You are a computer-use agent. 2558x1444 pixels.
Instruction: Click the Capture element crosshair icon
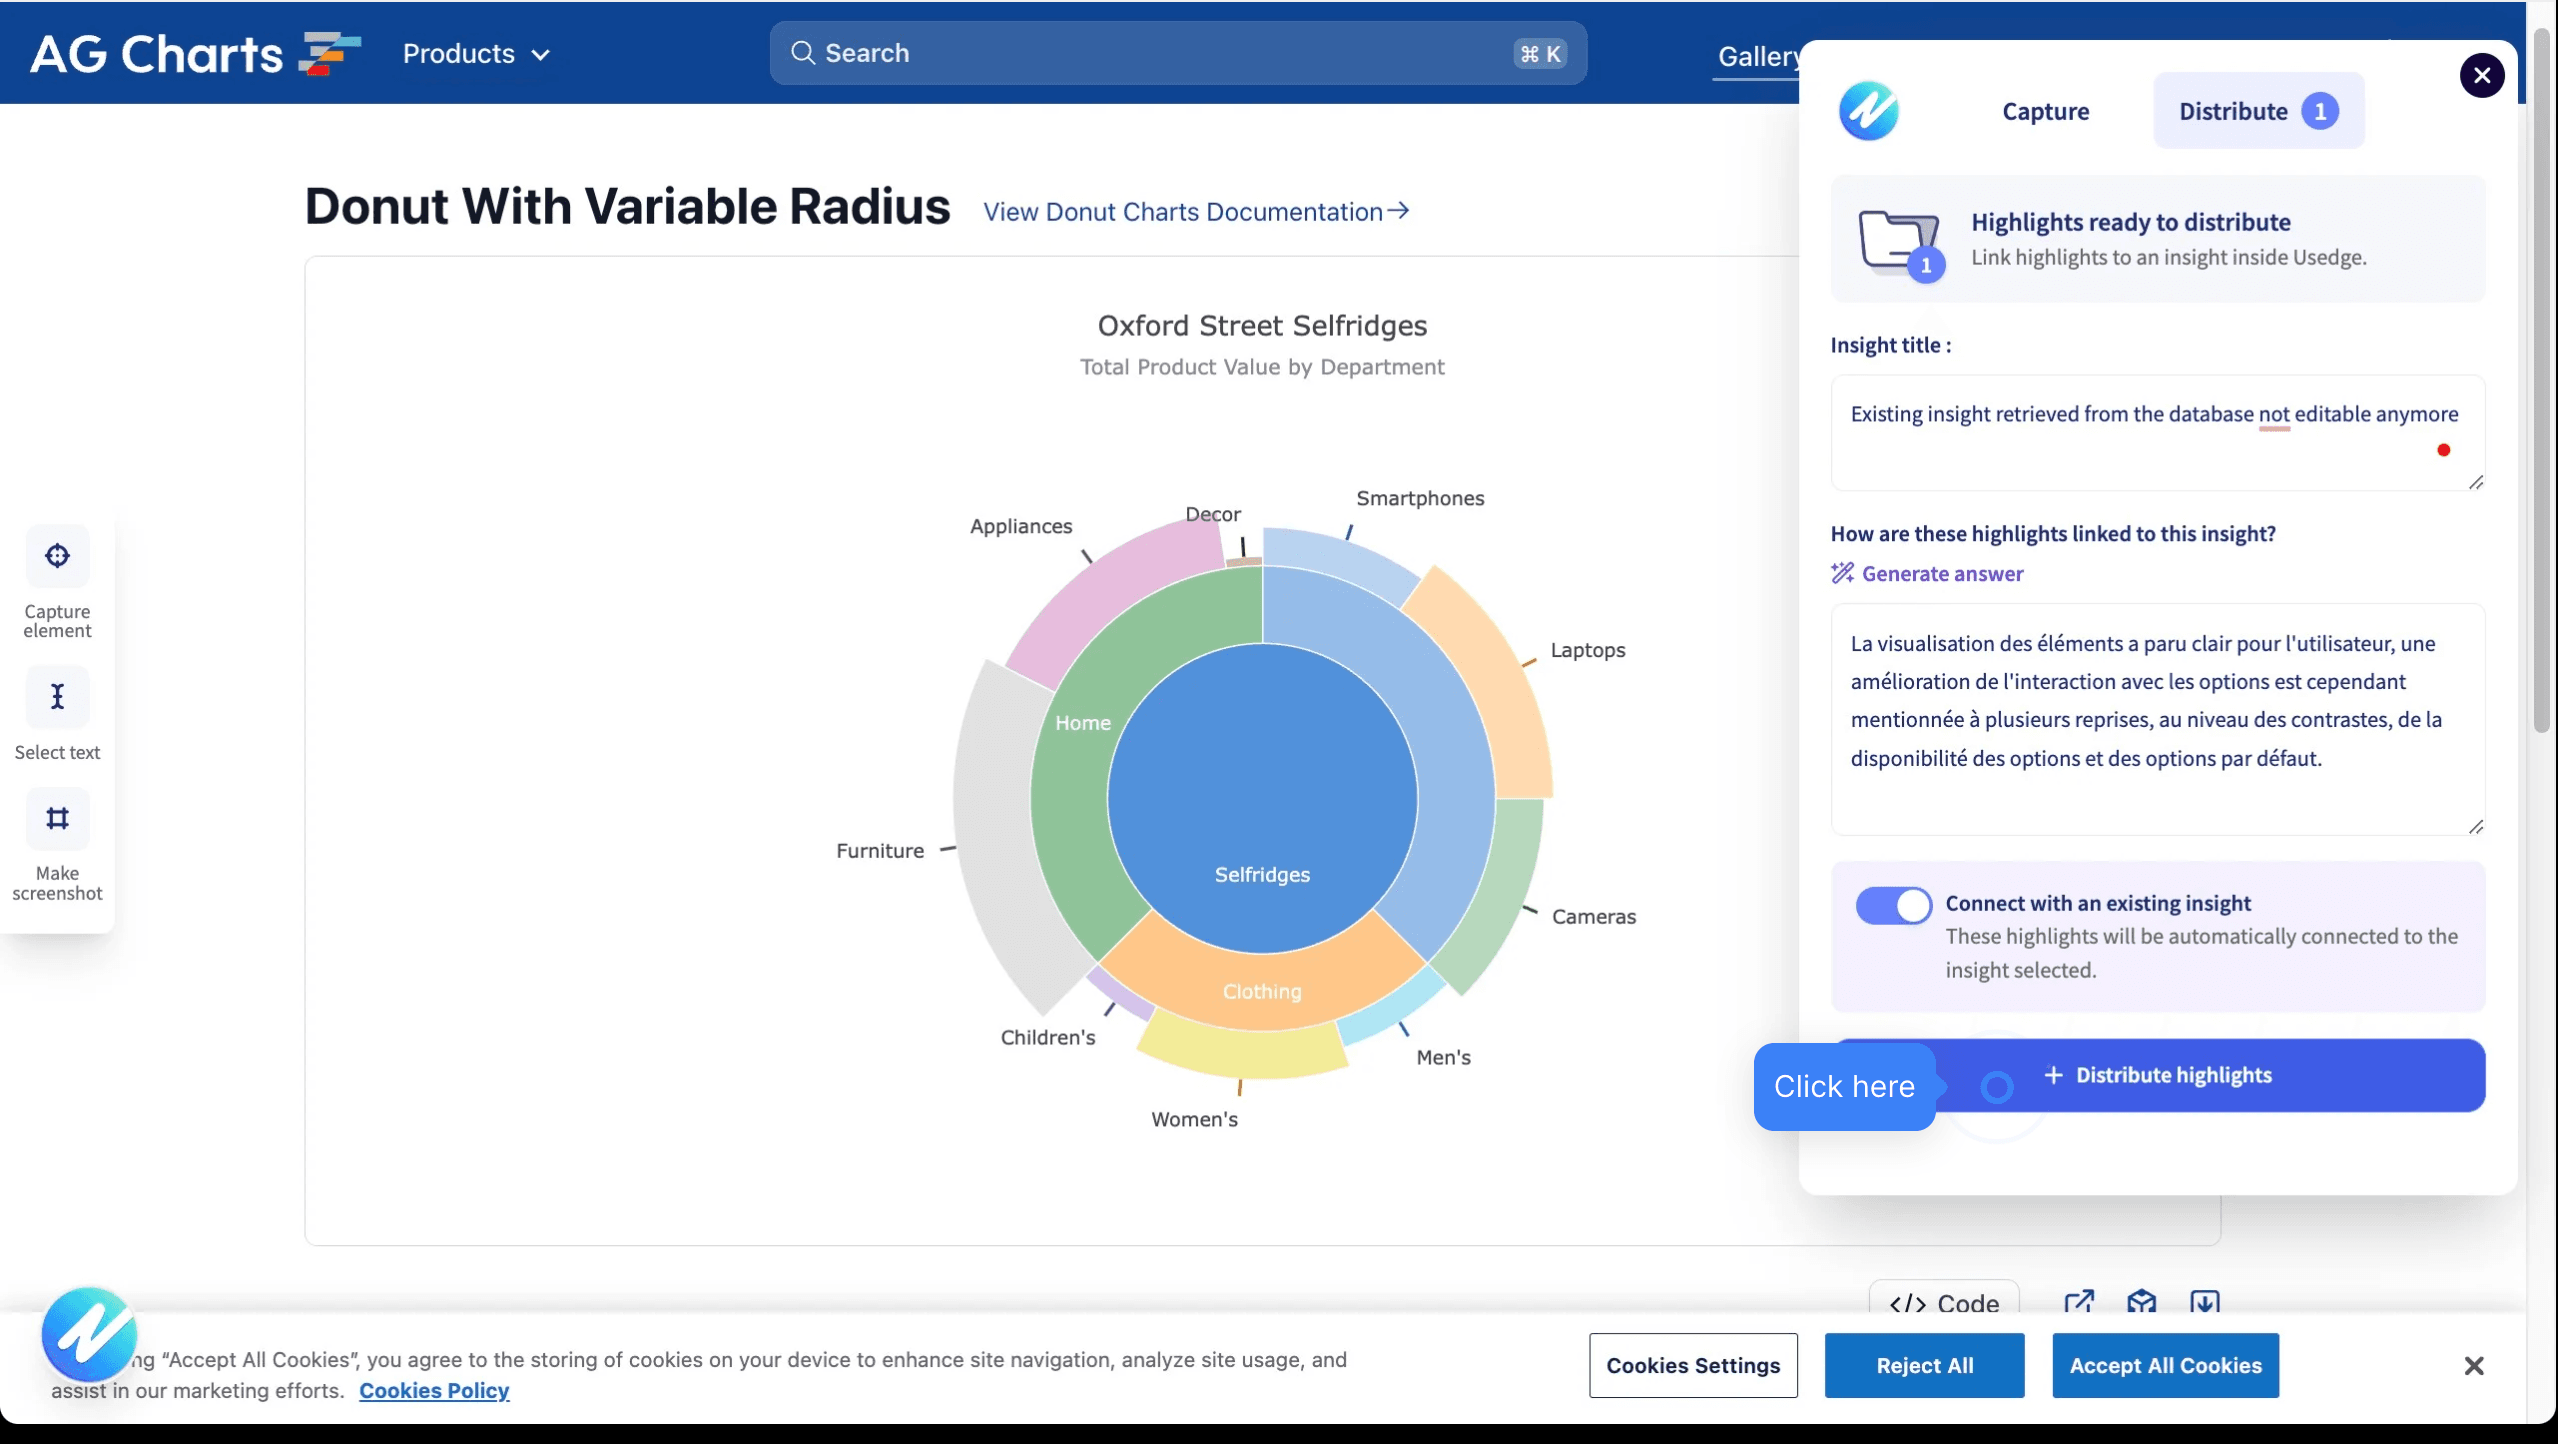(x=57, y=556)
